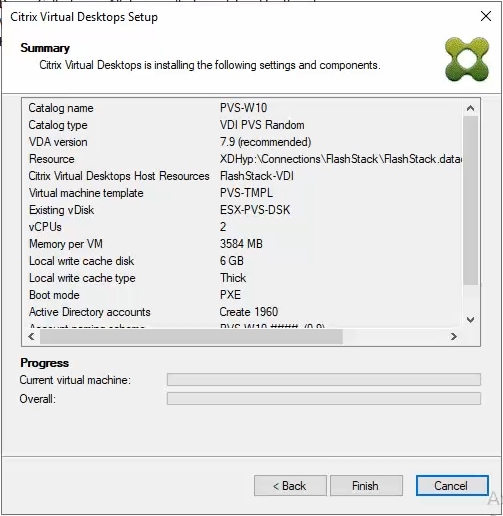The image size is (503, 516).
Task: Click the summary list scroll up arrow
Action: coord(470,108)
